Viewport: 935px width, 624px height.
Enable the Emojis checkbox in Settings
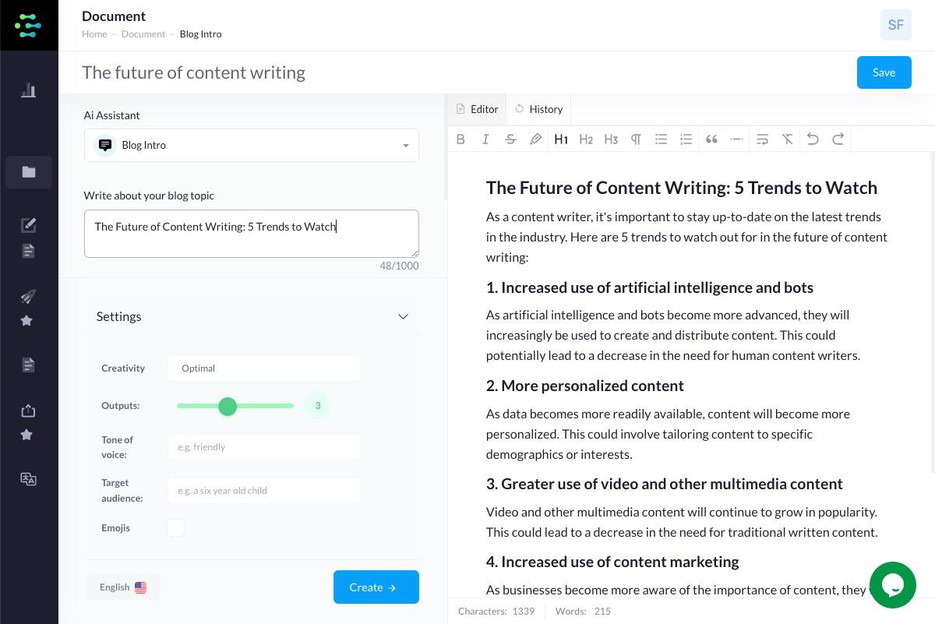pyautogui.click(x=176, y=527)
